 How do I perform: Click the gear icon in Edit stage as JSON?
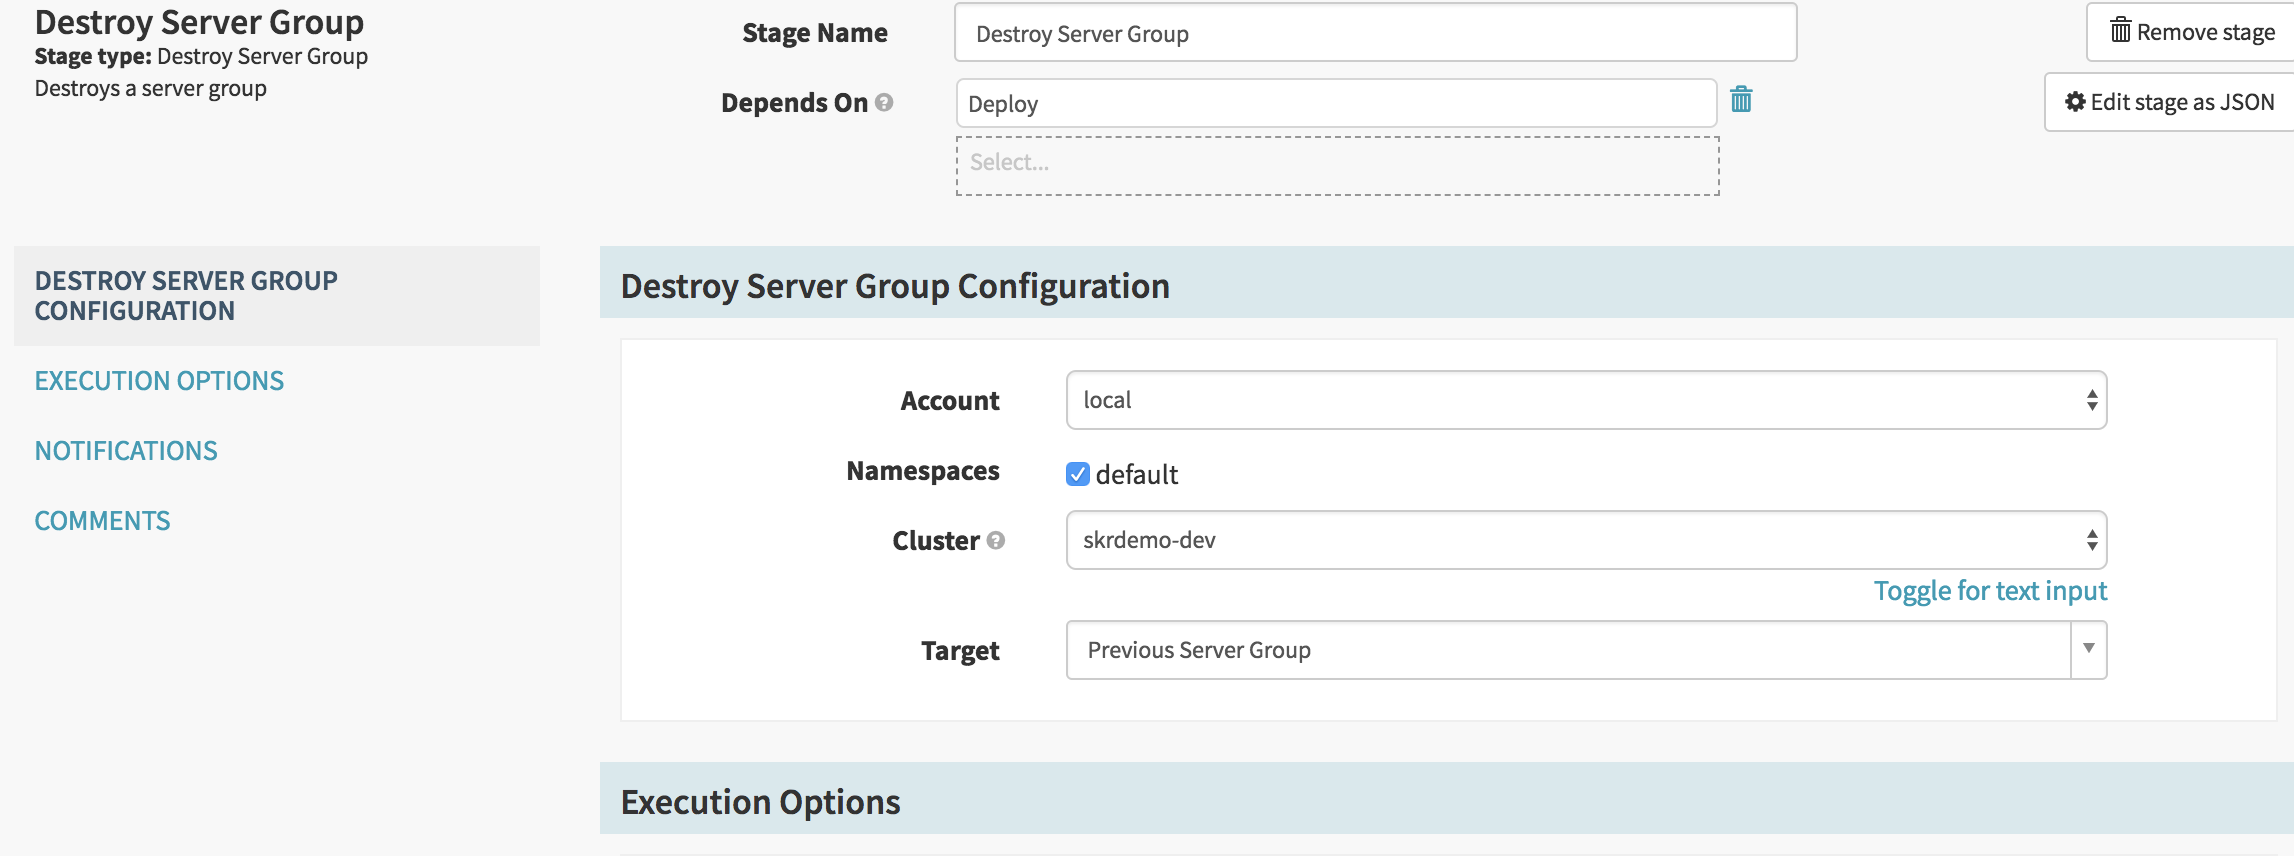2075,102
